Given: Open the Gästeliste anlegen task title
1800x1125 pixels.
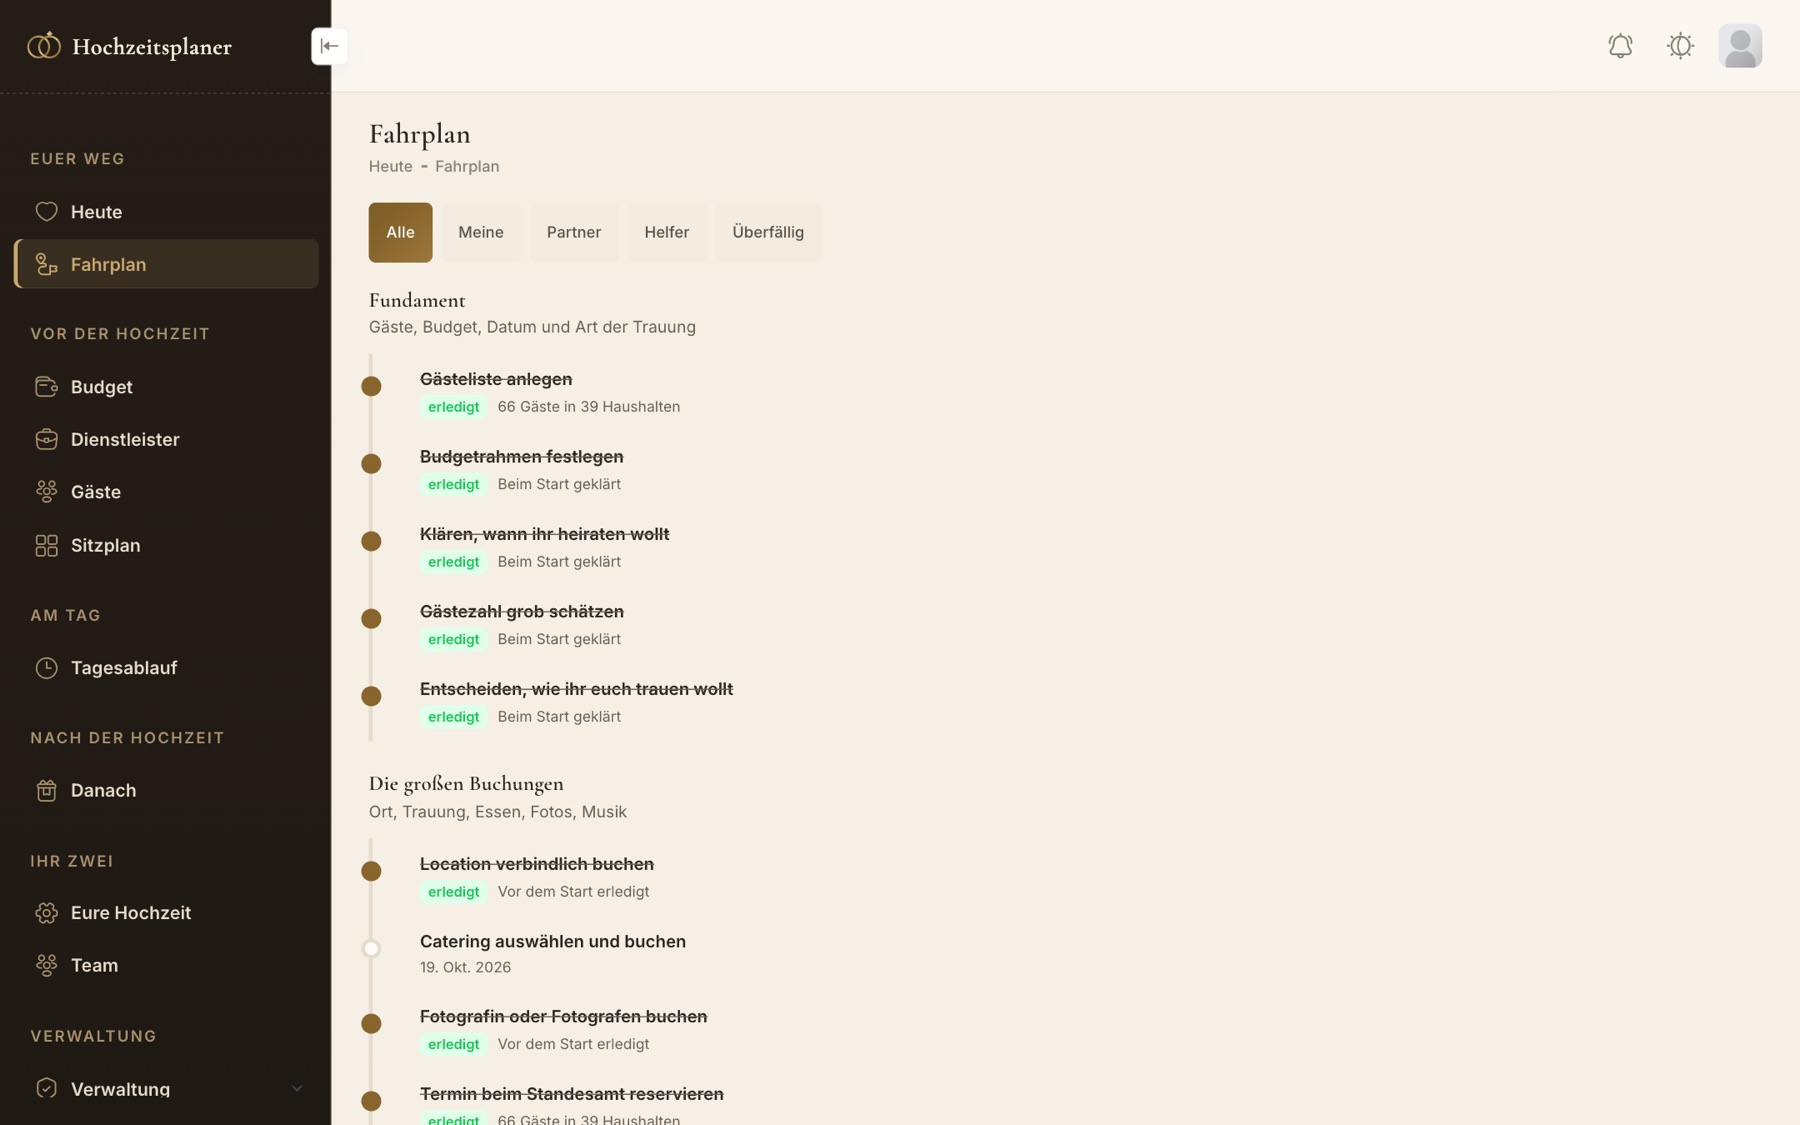Looking at the screenshot, I should click(496, 379).
